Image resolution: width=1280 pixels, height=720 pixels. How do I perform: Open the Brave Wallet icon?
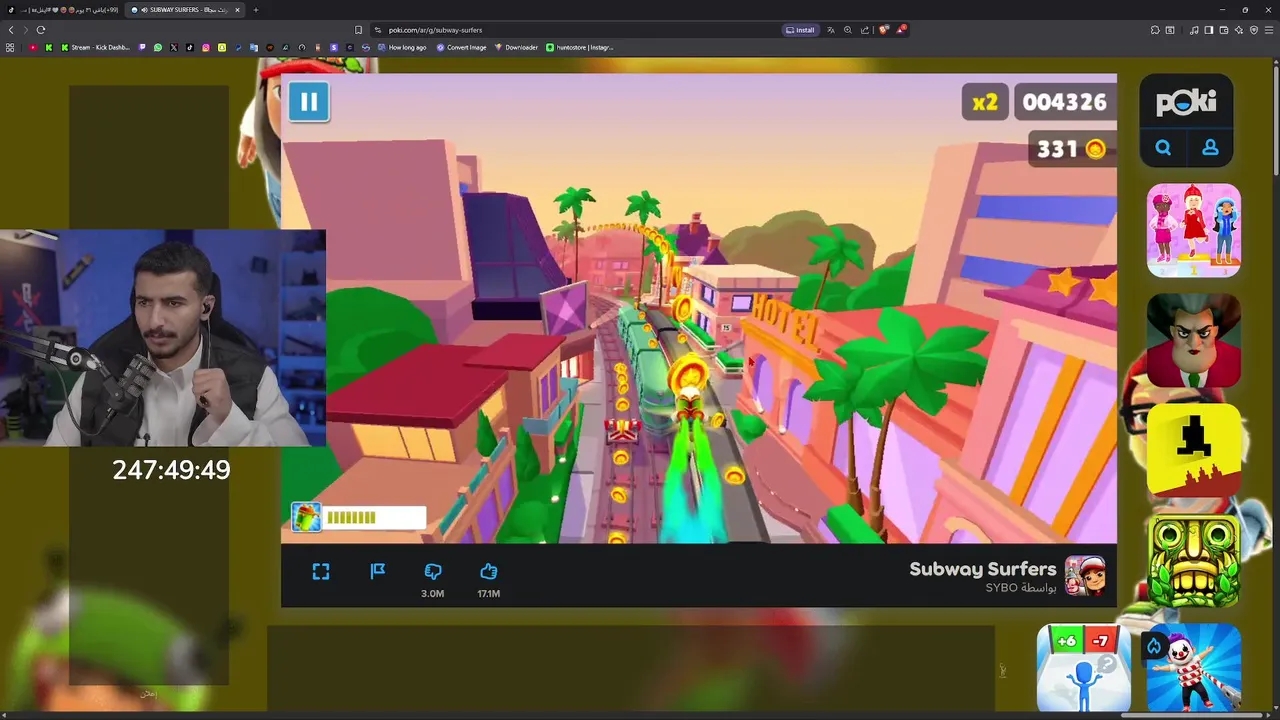point(1224,30)
